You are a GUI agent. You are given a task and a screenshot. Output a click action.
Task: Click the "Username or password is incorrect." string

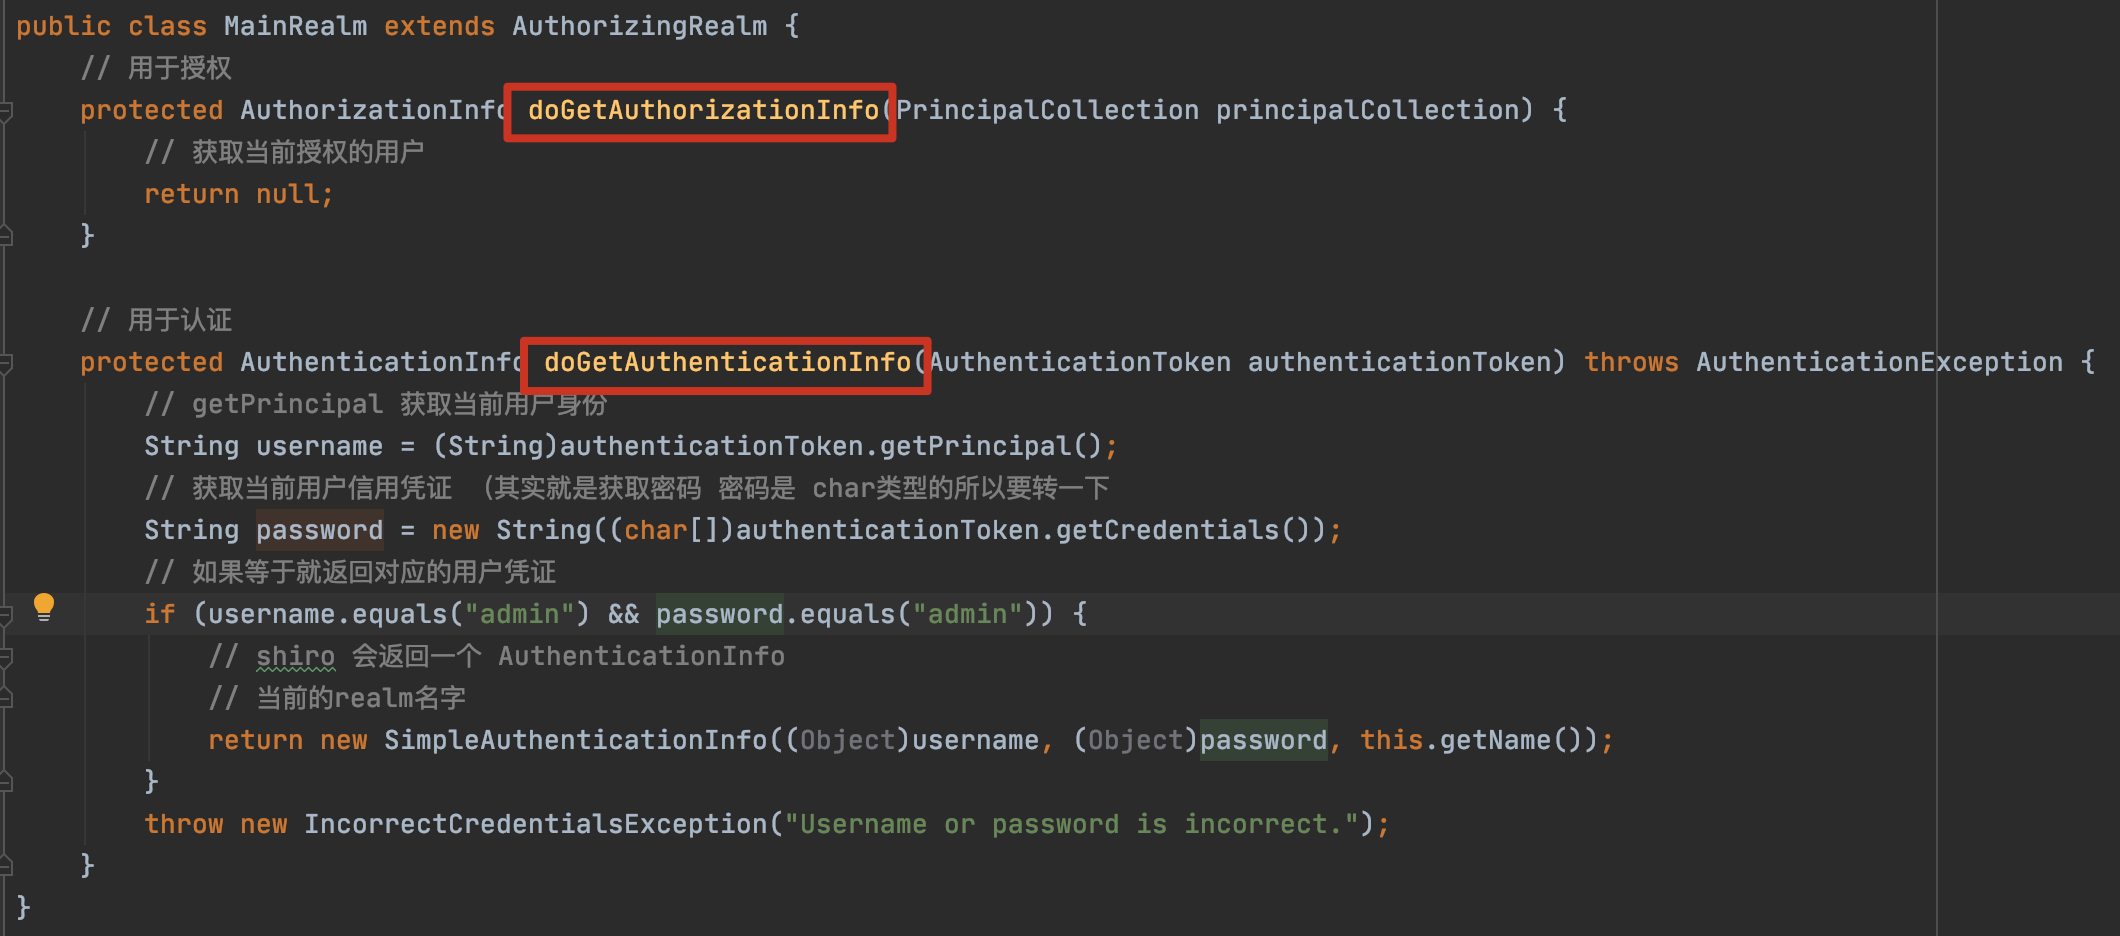tap(1070, 825)
